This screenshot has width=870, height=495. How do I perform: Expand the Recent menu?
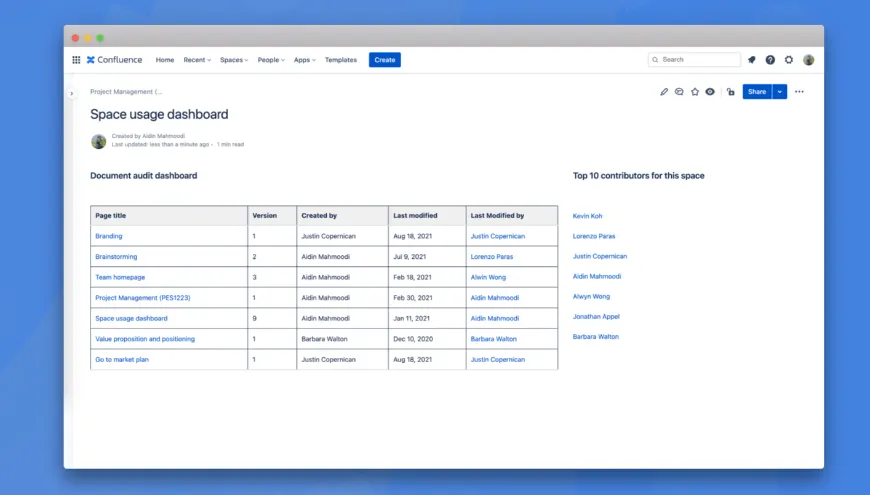point(197,60)
